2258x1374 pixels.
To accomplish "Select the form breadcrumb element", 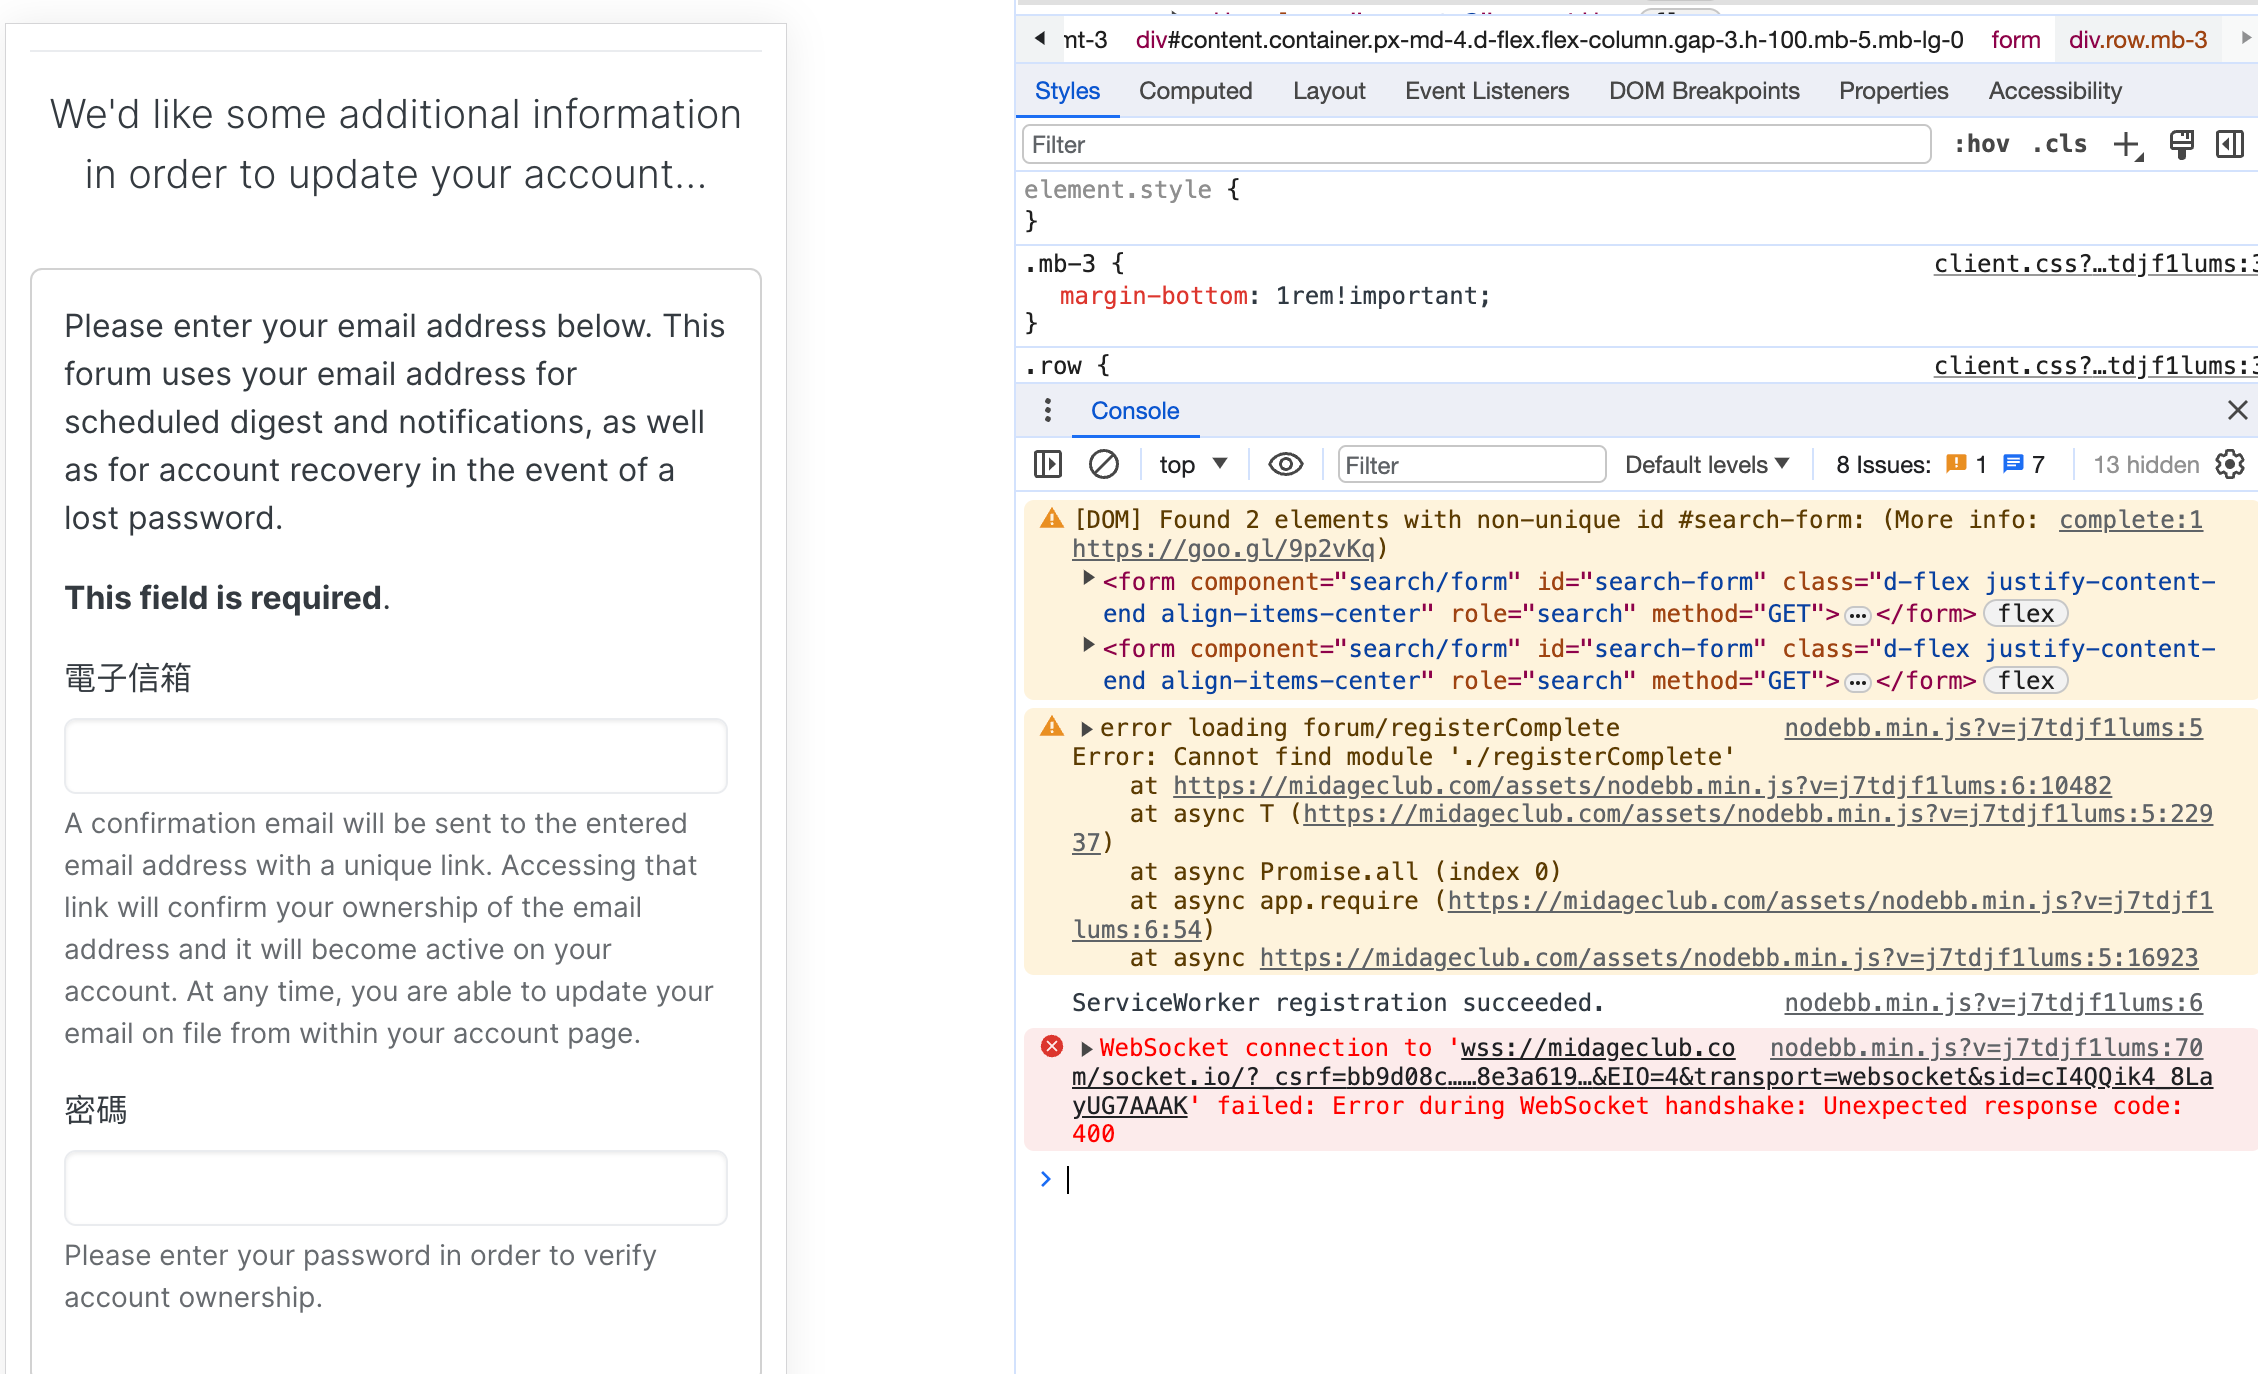I will pyautogui.click(x=2015, y=40).
